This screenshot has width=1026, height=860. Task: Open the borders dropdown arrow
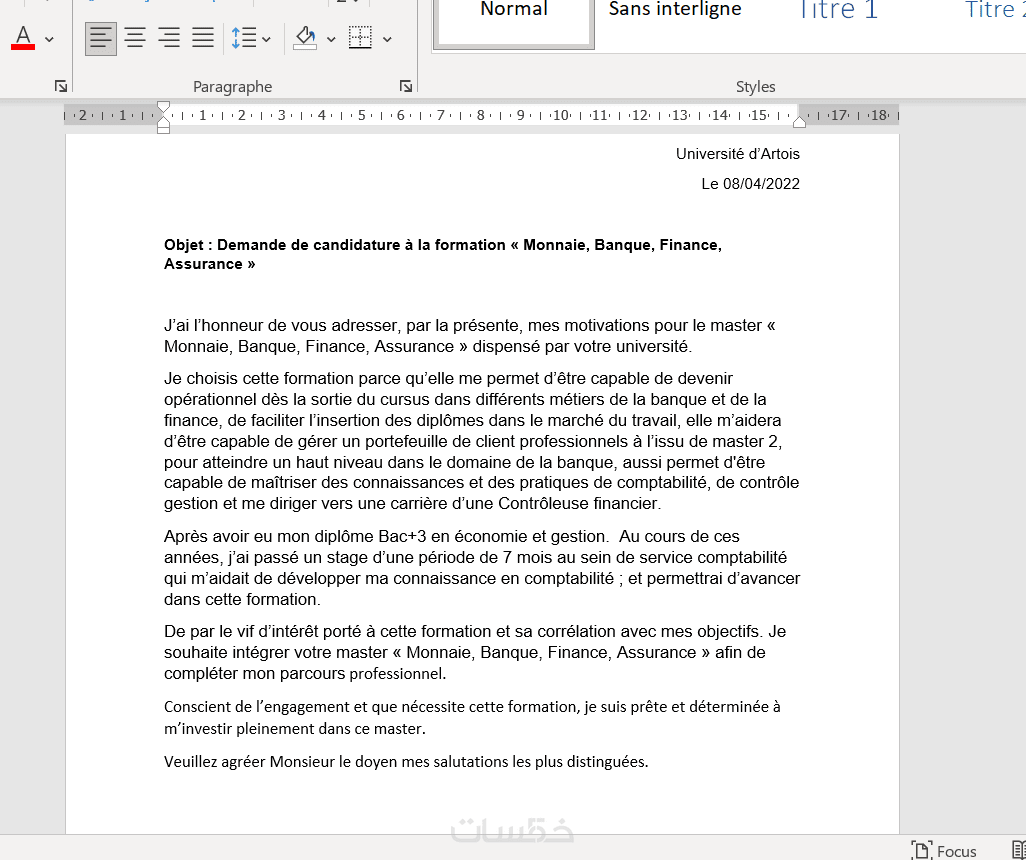(x=387, y=39)
